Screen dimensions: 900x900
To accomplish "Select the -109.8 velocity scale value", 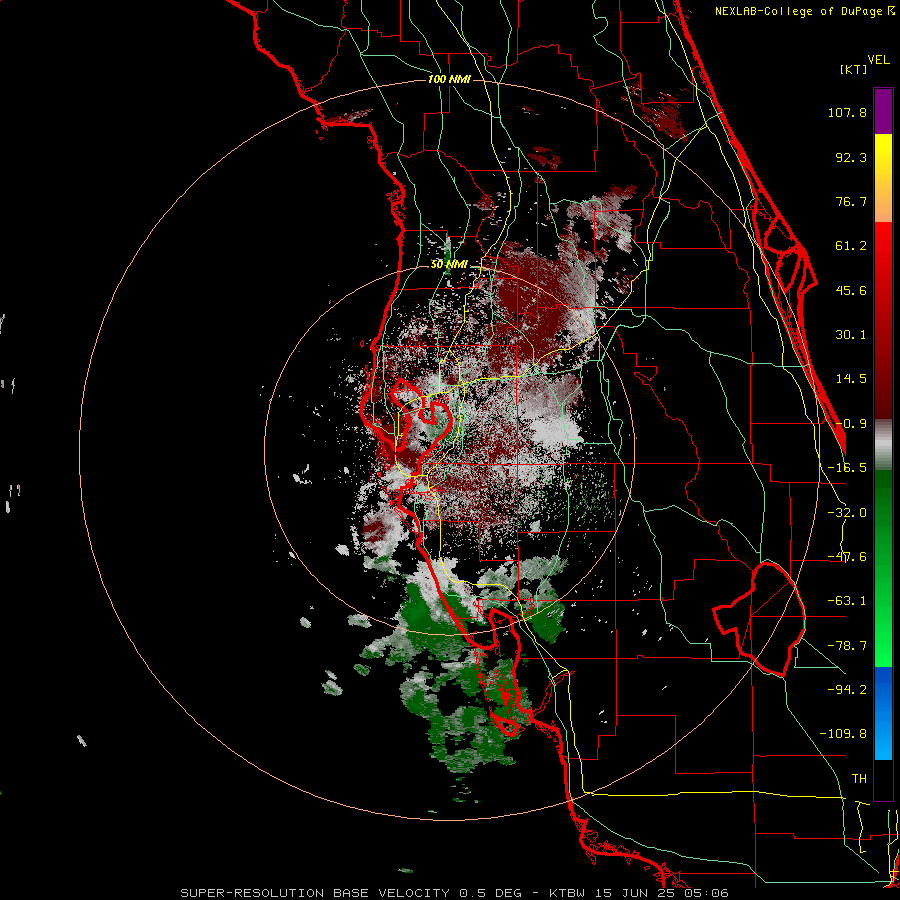I will (843, 734).
